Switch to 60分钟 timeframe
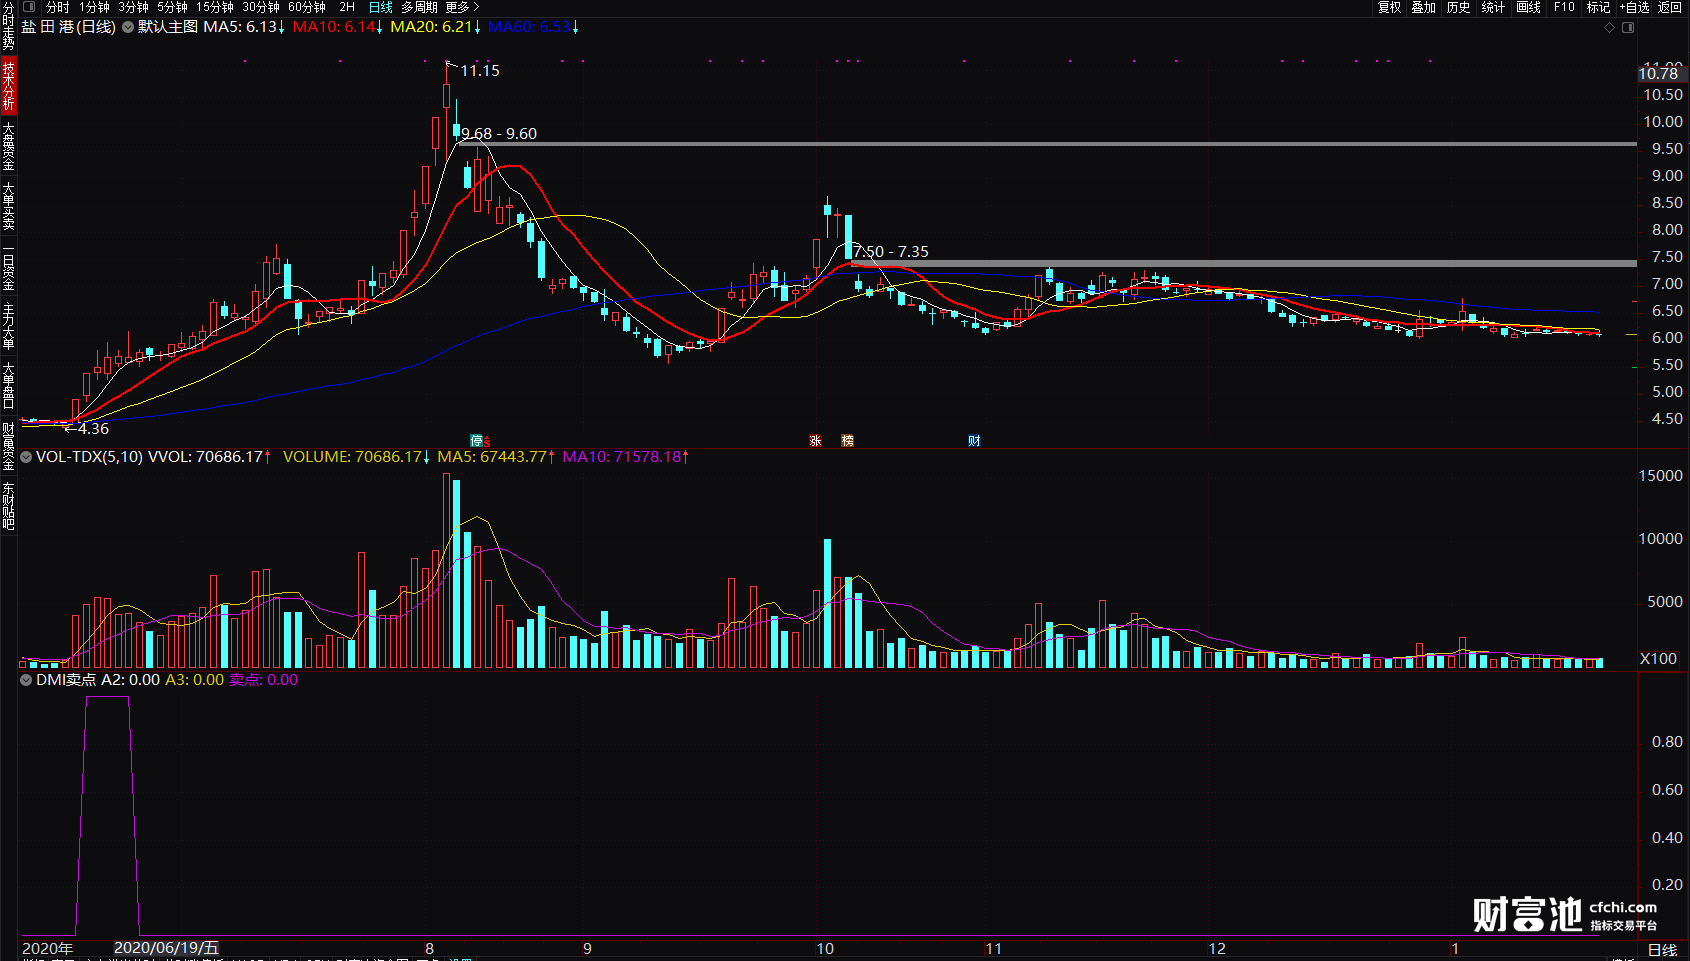Screen dimensions: 1690x961 [307, 7]
